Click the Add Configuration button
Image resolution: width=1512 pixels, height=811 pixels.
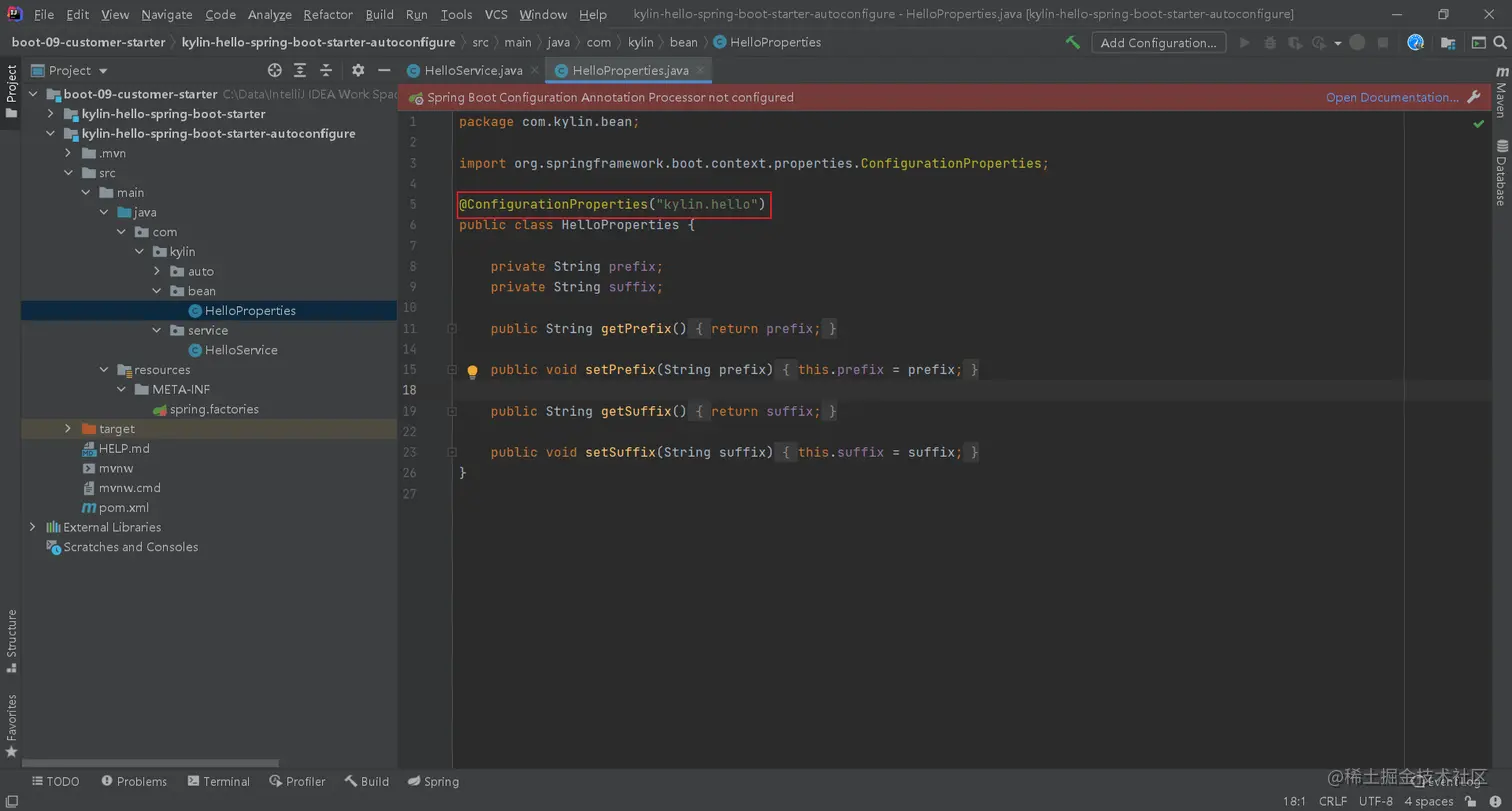point(1158,42)
